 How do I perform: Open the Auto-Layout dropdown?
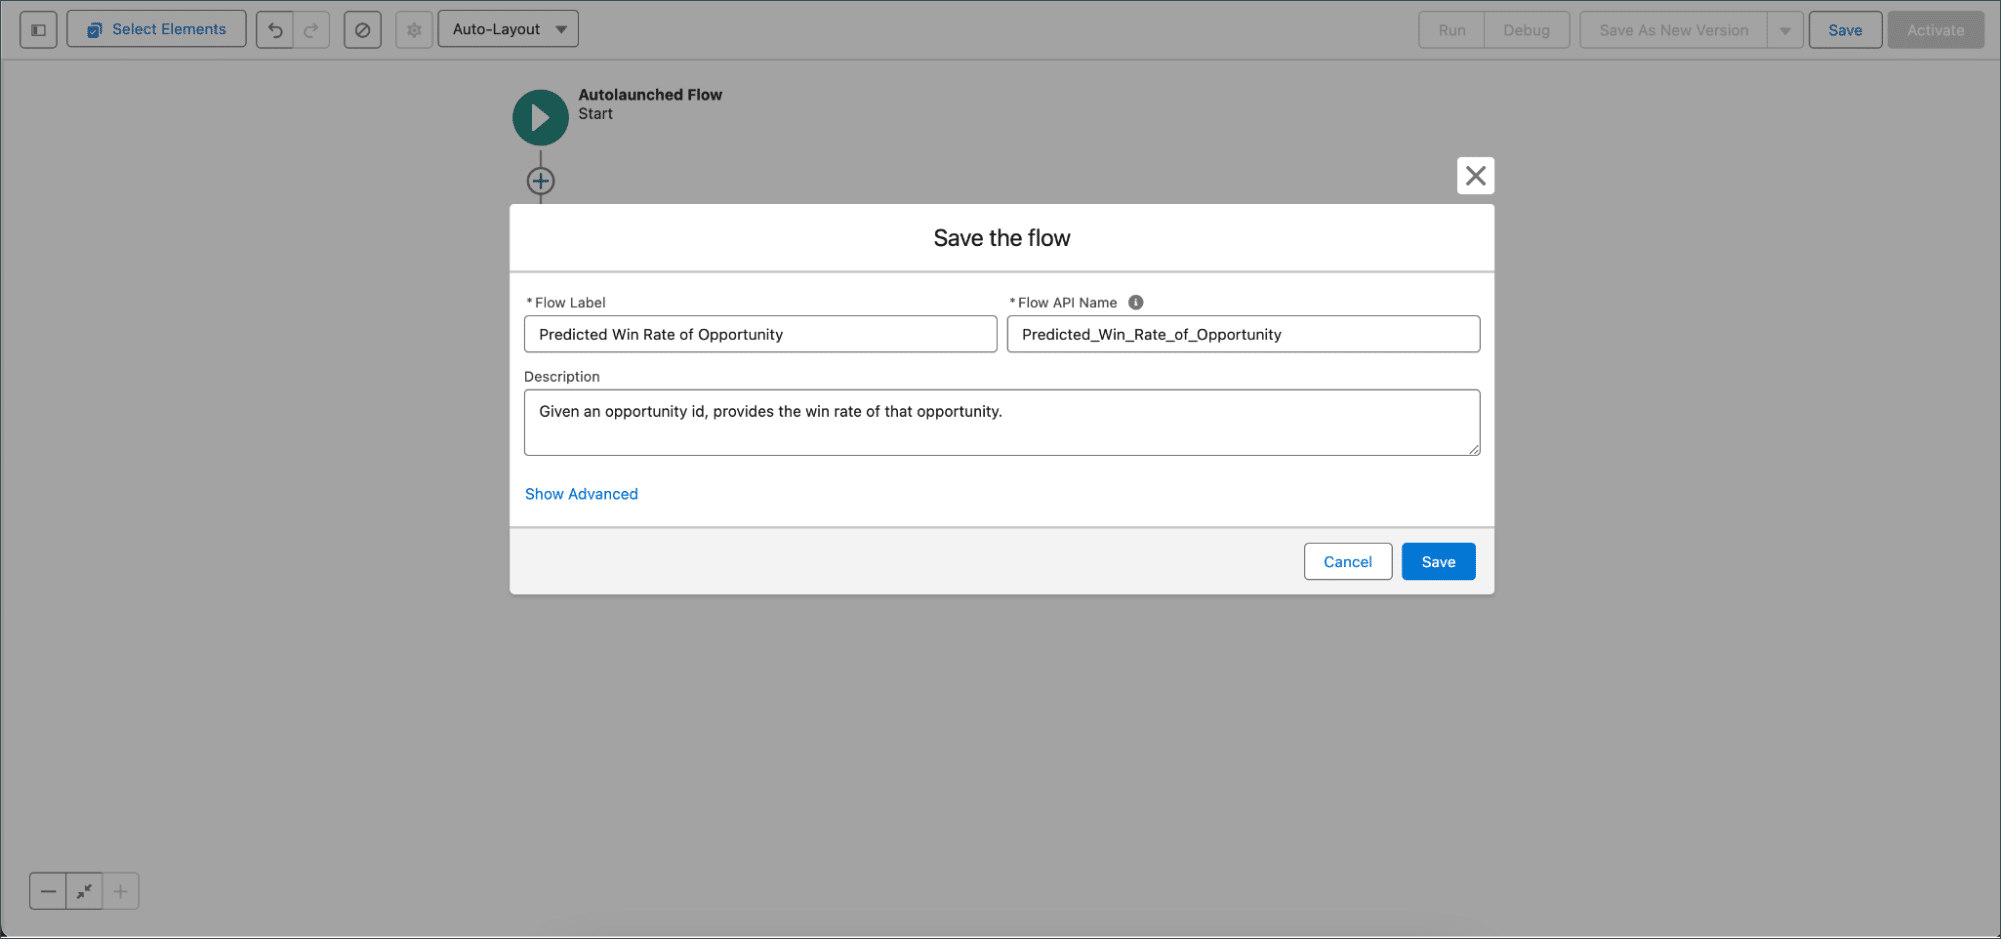(x=508, y=30)
